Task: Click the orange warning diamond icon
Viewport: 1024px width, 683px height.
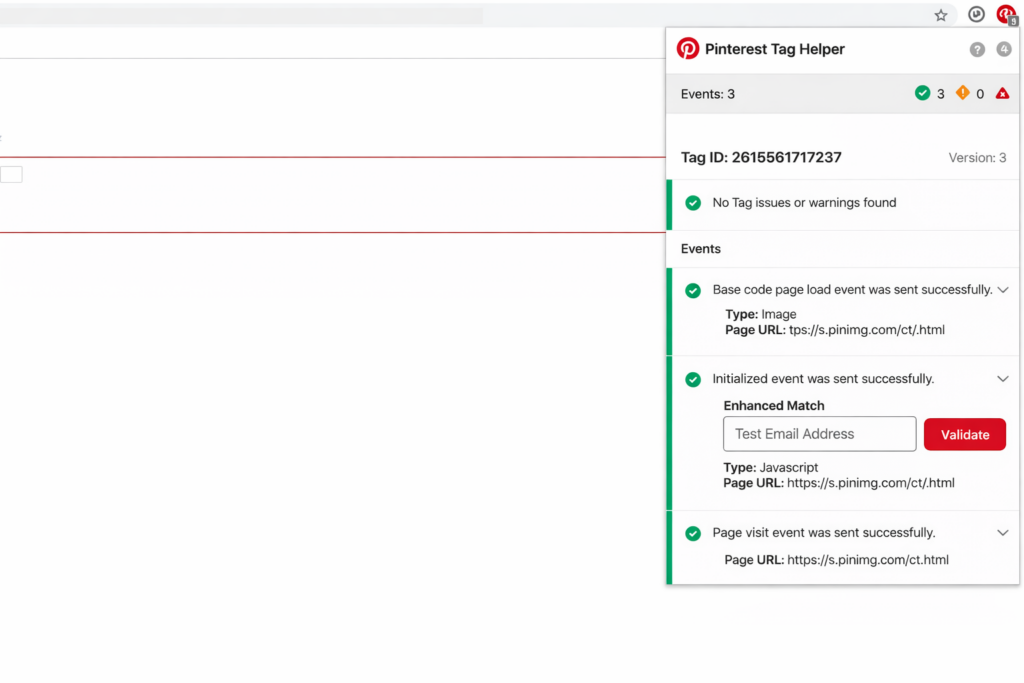Action: click(x=962, y=93)
